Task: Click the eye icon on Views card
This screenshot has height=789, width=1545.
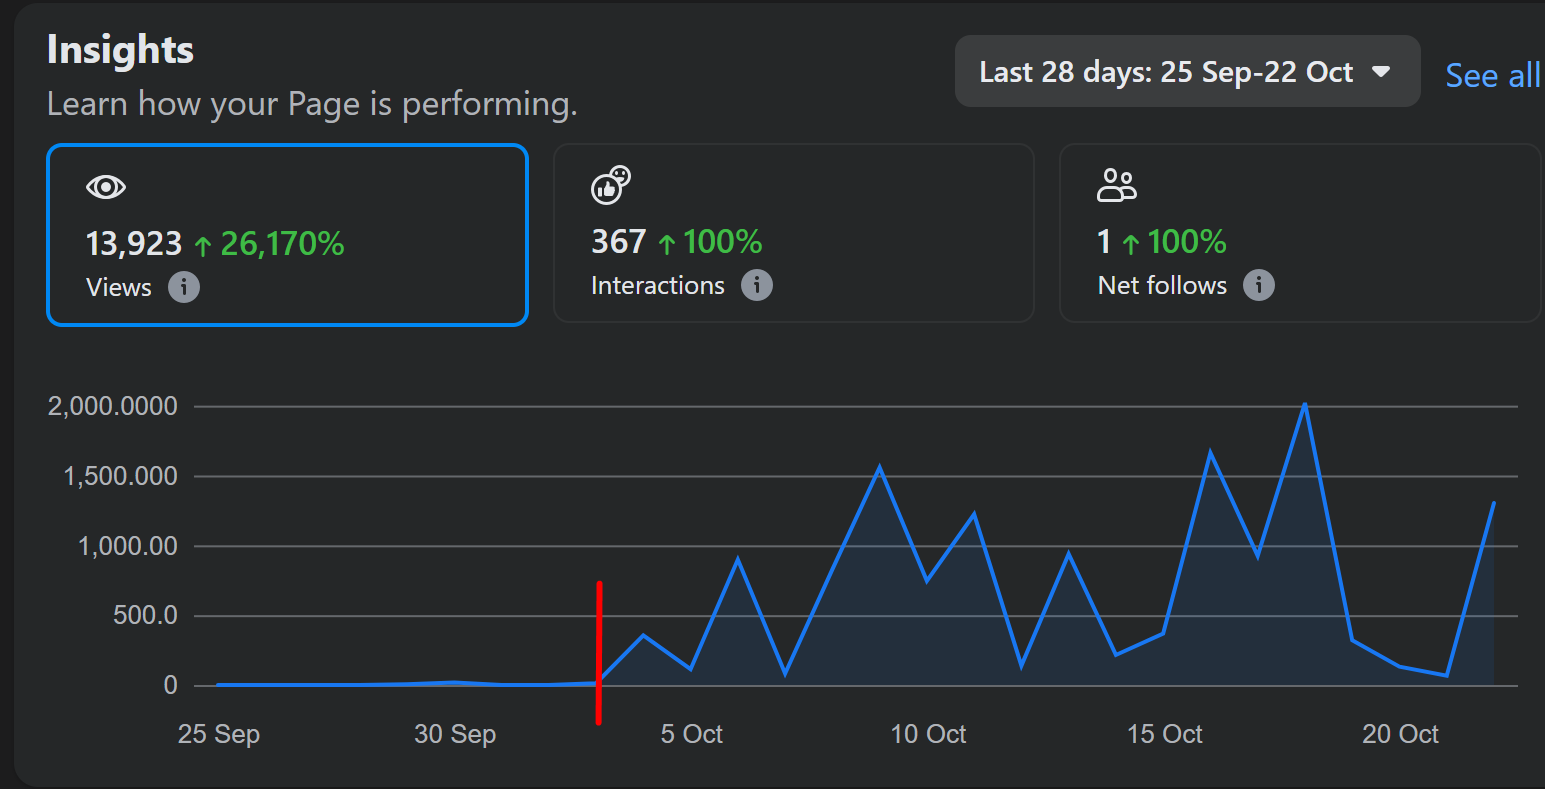Action: click(x=106, y=187)
